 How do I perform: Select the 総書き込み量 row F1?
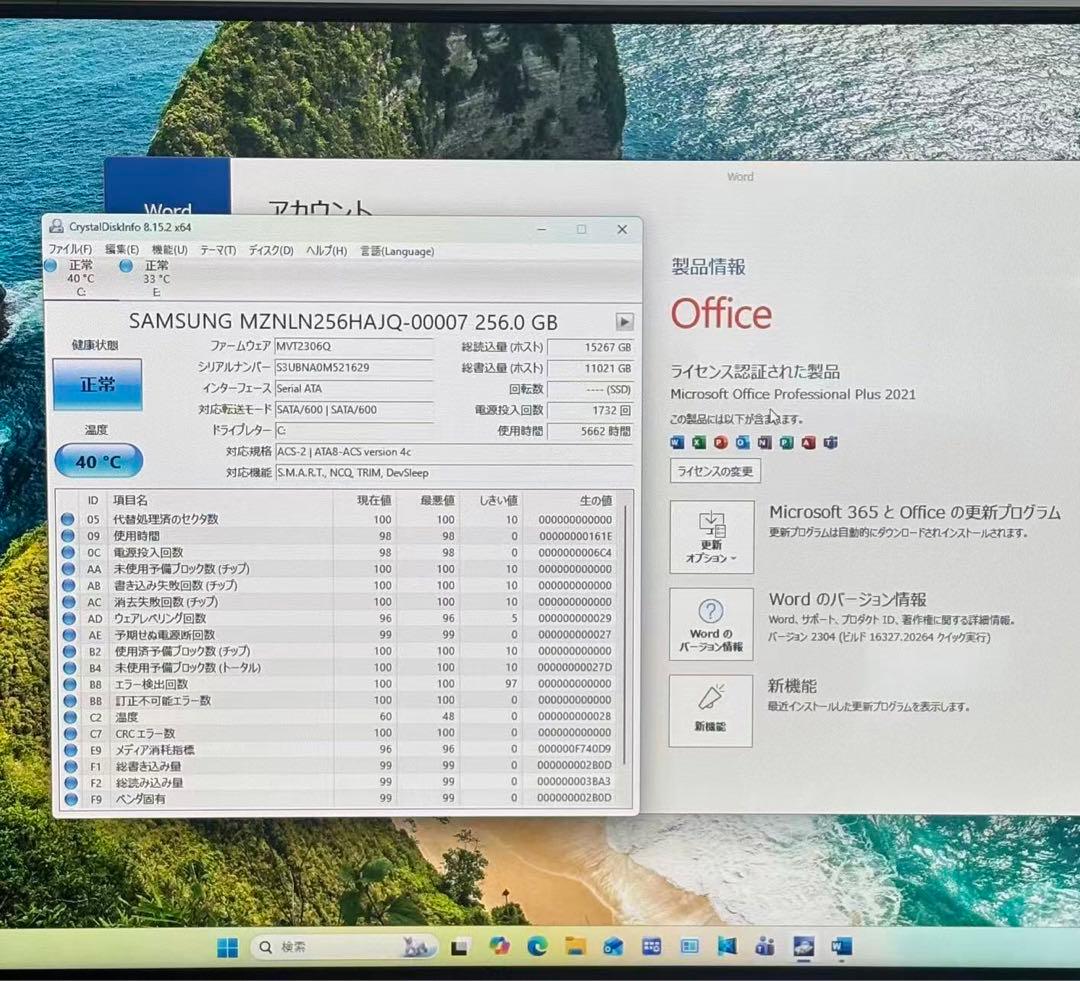click(x=338, y=766)
